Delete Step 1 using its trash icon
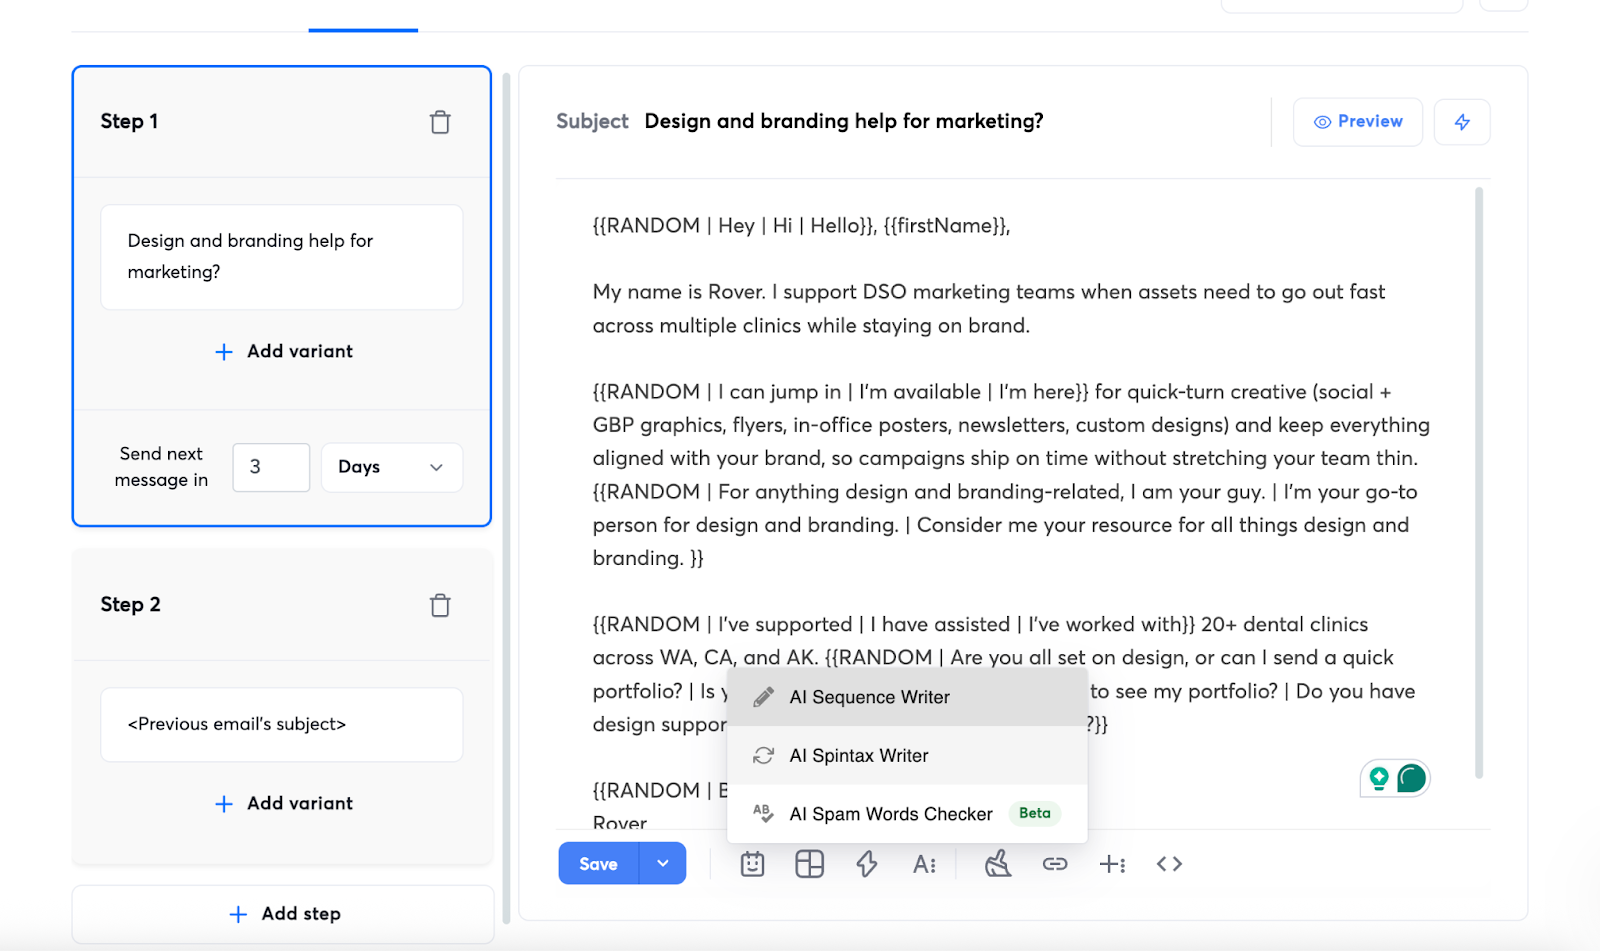 pos(440,121)
